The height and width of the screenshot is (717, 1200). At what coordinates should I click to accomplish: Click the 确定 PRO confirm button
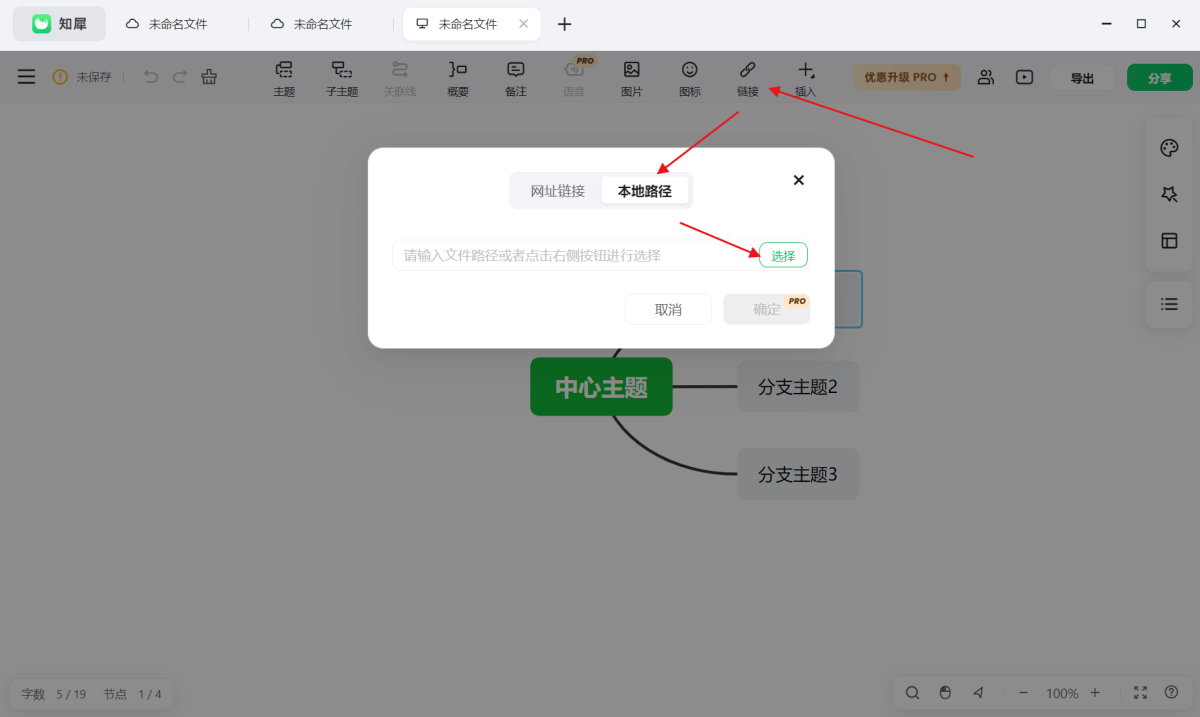(767, 309)
